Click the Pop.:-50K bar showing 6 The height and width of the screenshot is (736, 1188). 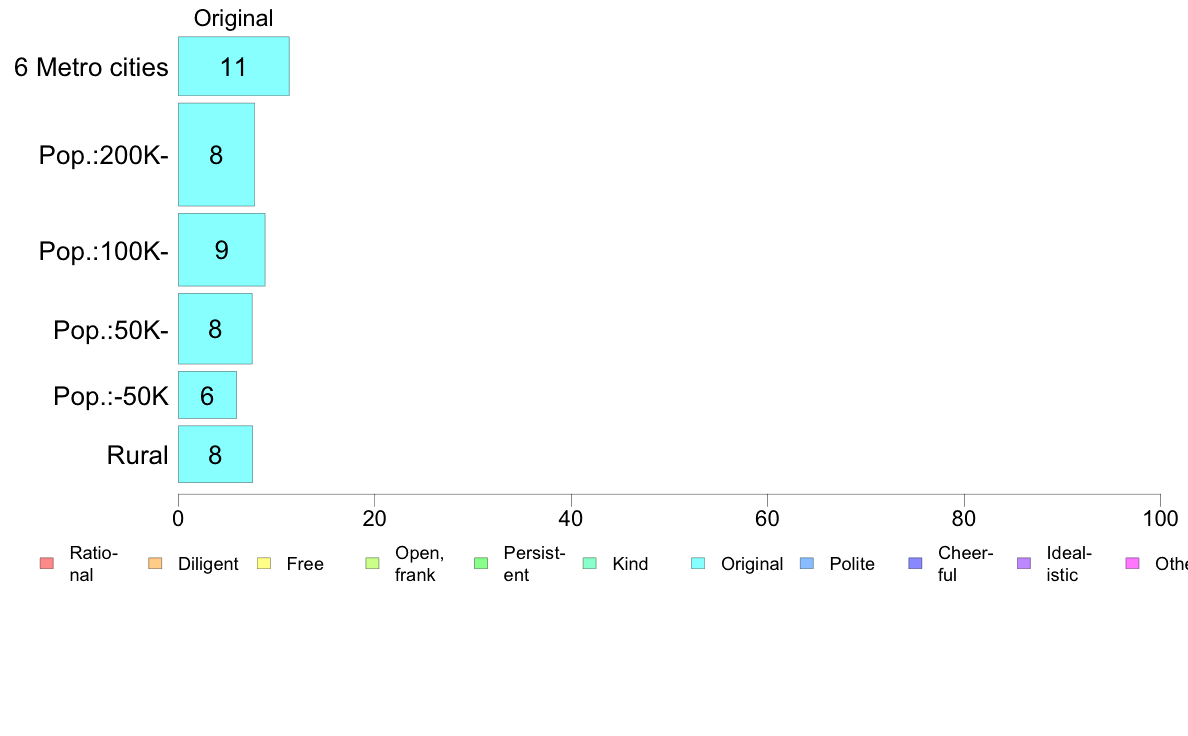pyautogui.click(x=207, y=396)
